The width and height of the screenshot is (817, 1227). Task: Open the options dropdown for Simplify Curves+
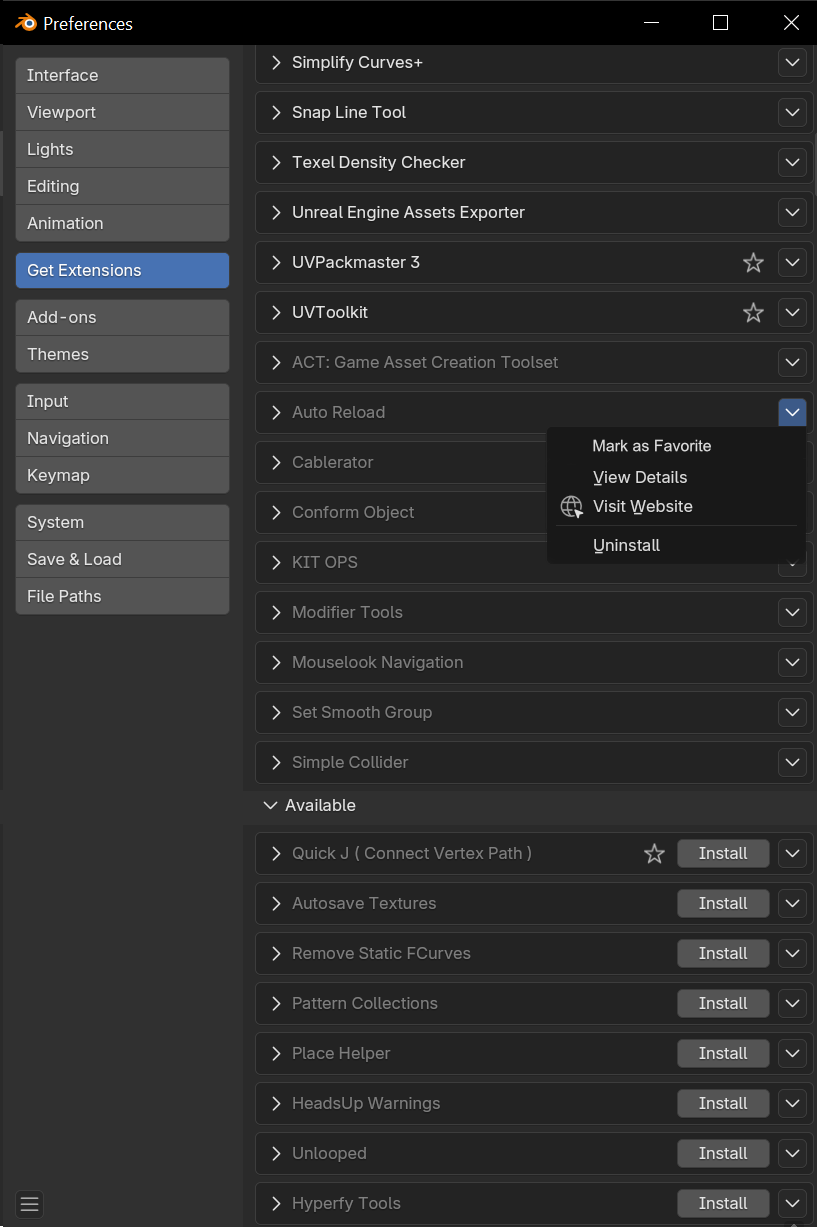tap(792, 62)
